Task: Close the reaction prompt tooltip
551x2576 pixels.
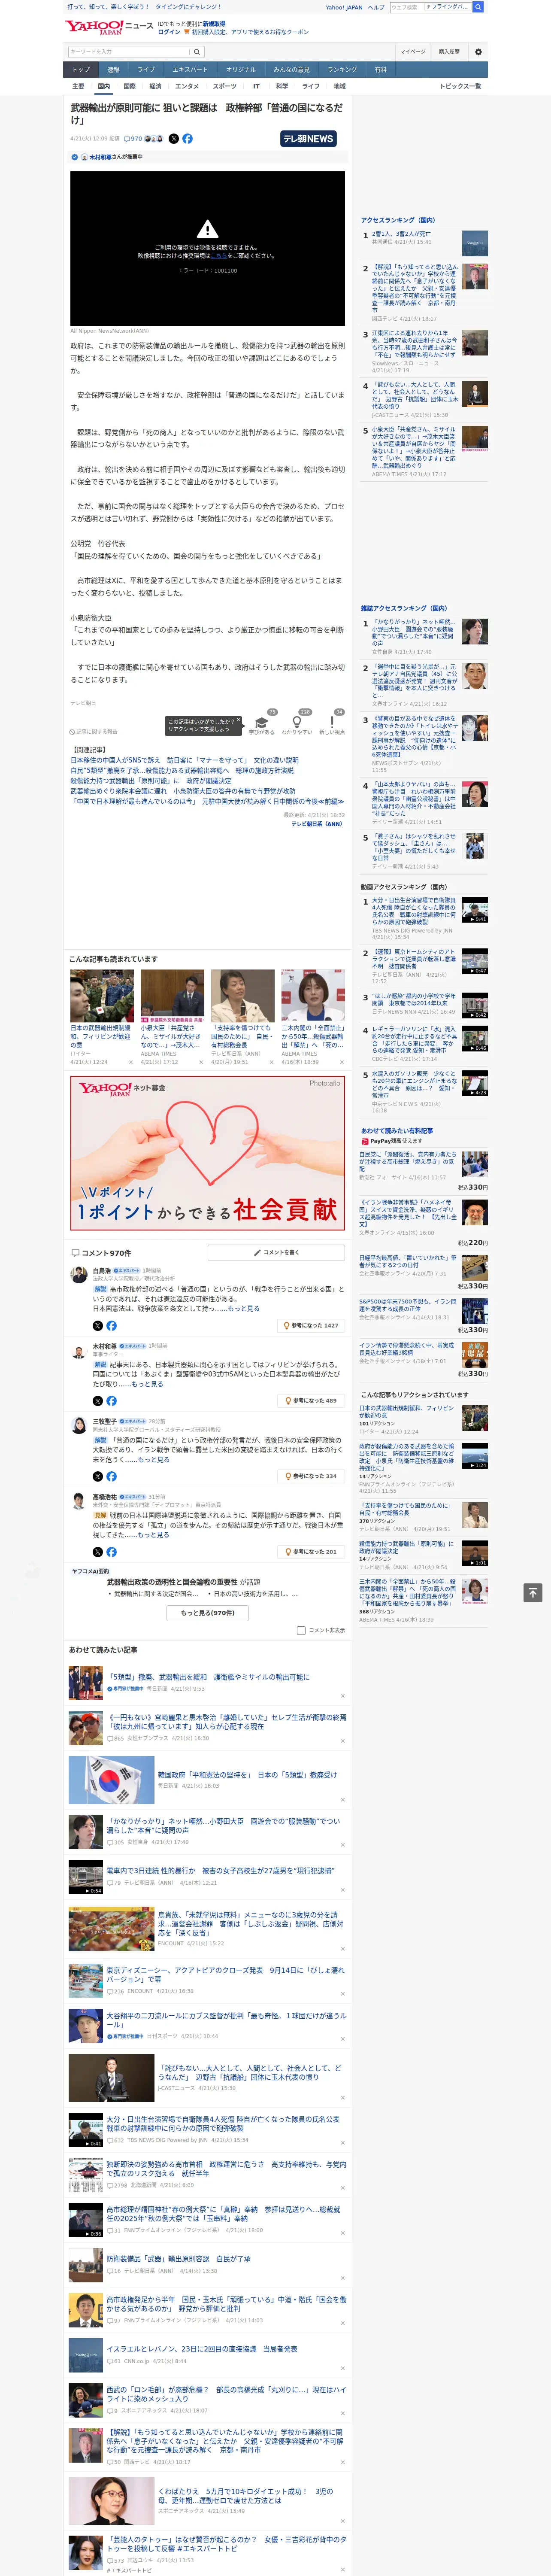Action: (238, 721)
